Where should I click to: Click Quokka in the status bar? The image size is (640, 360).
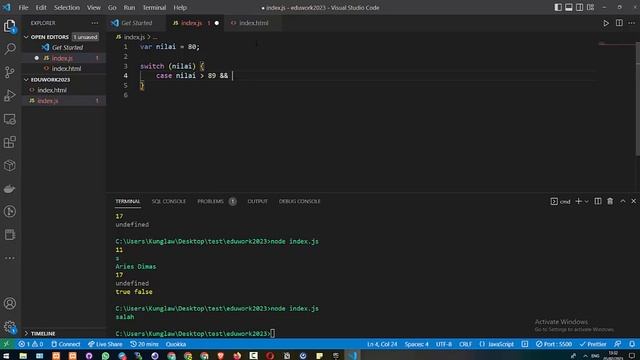pos(176,344)
